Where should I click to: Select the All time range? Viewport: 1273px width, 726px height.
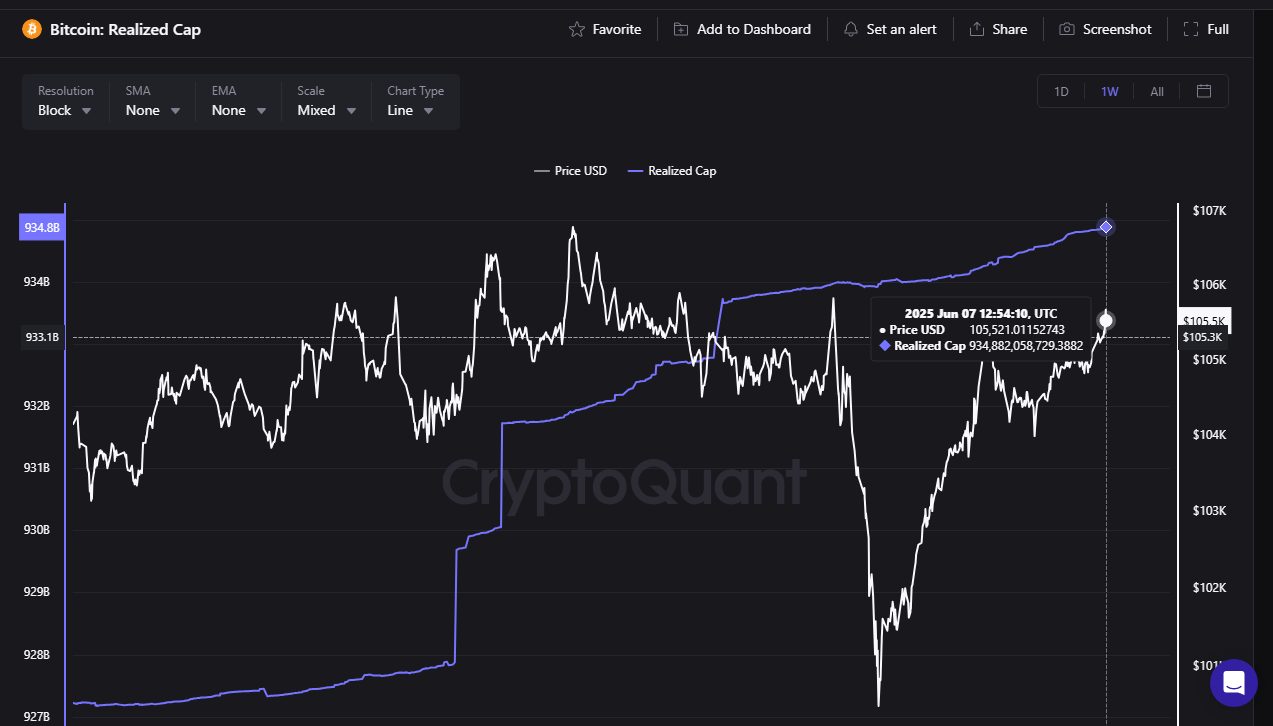pos(1157,91)
